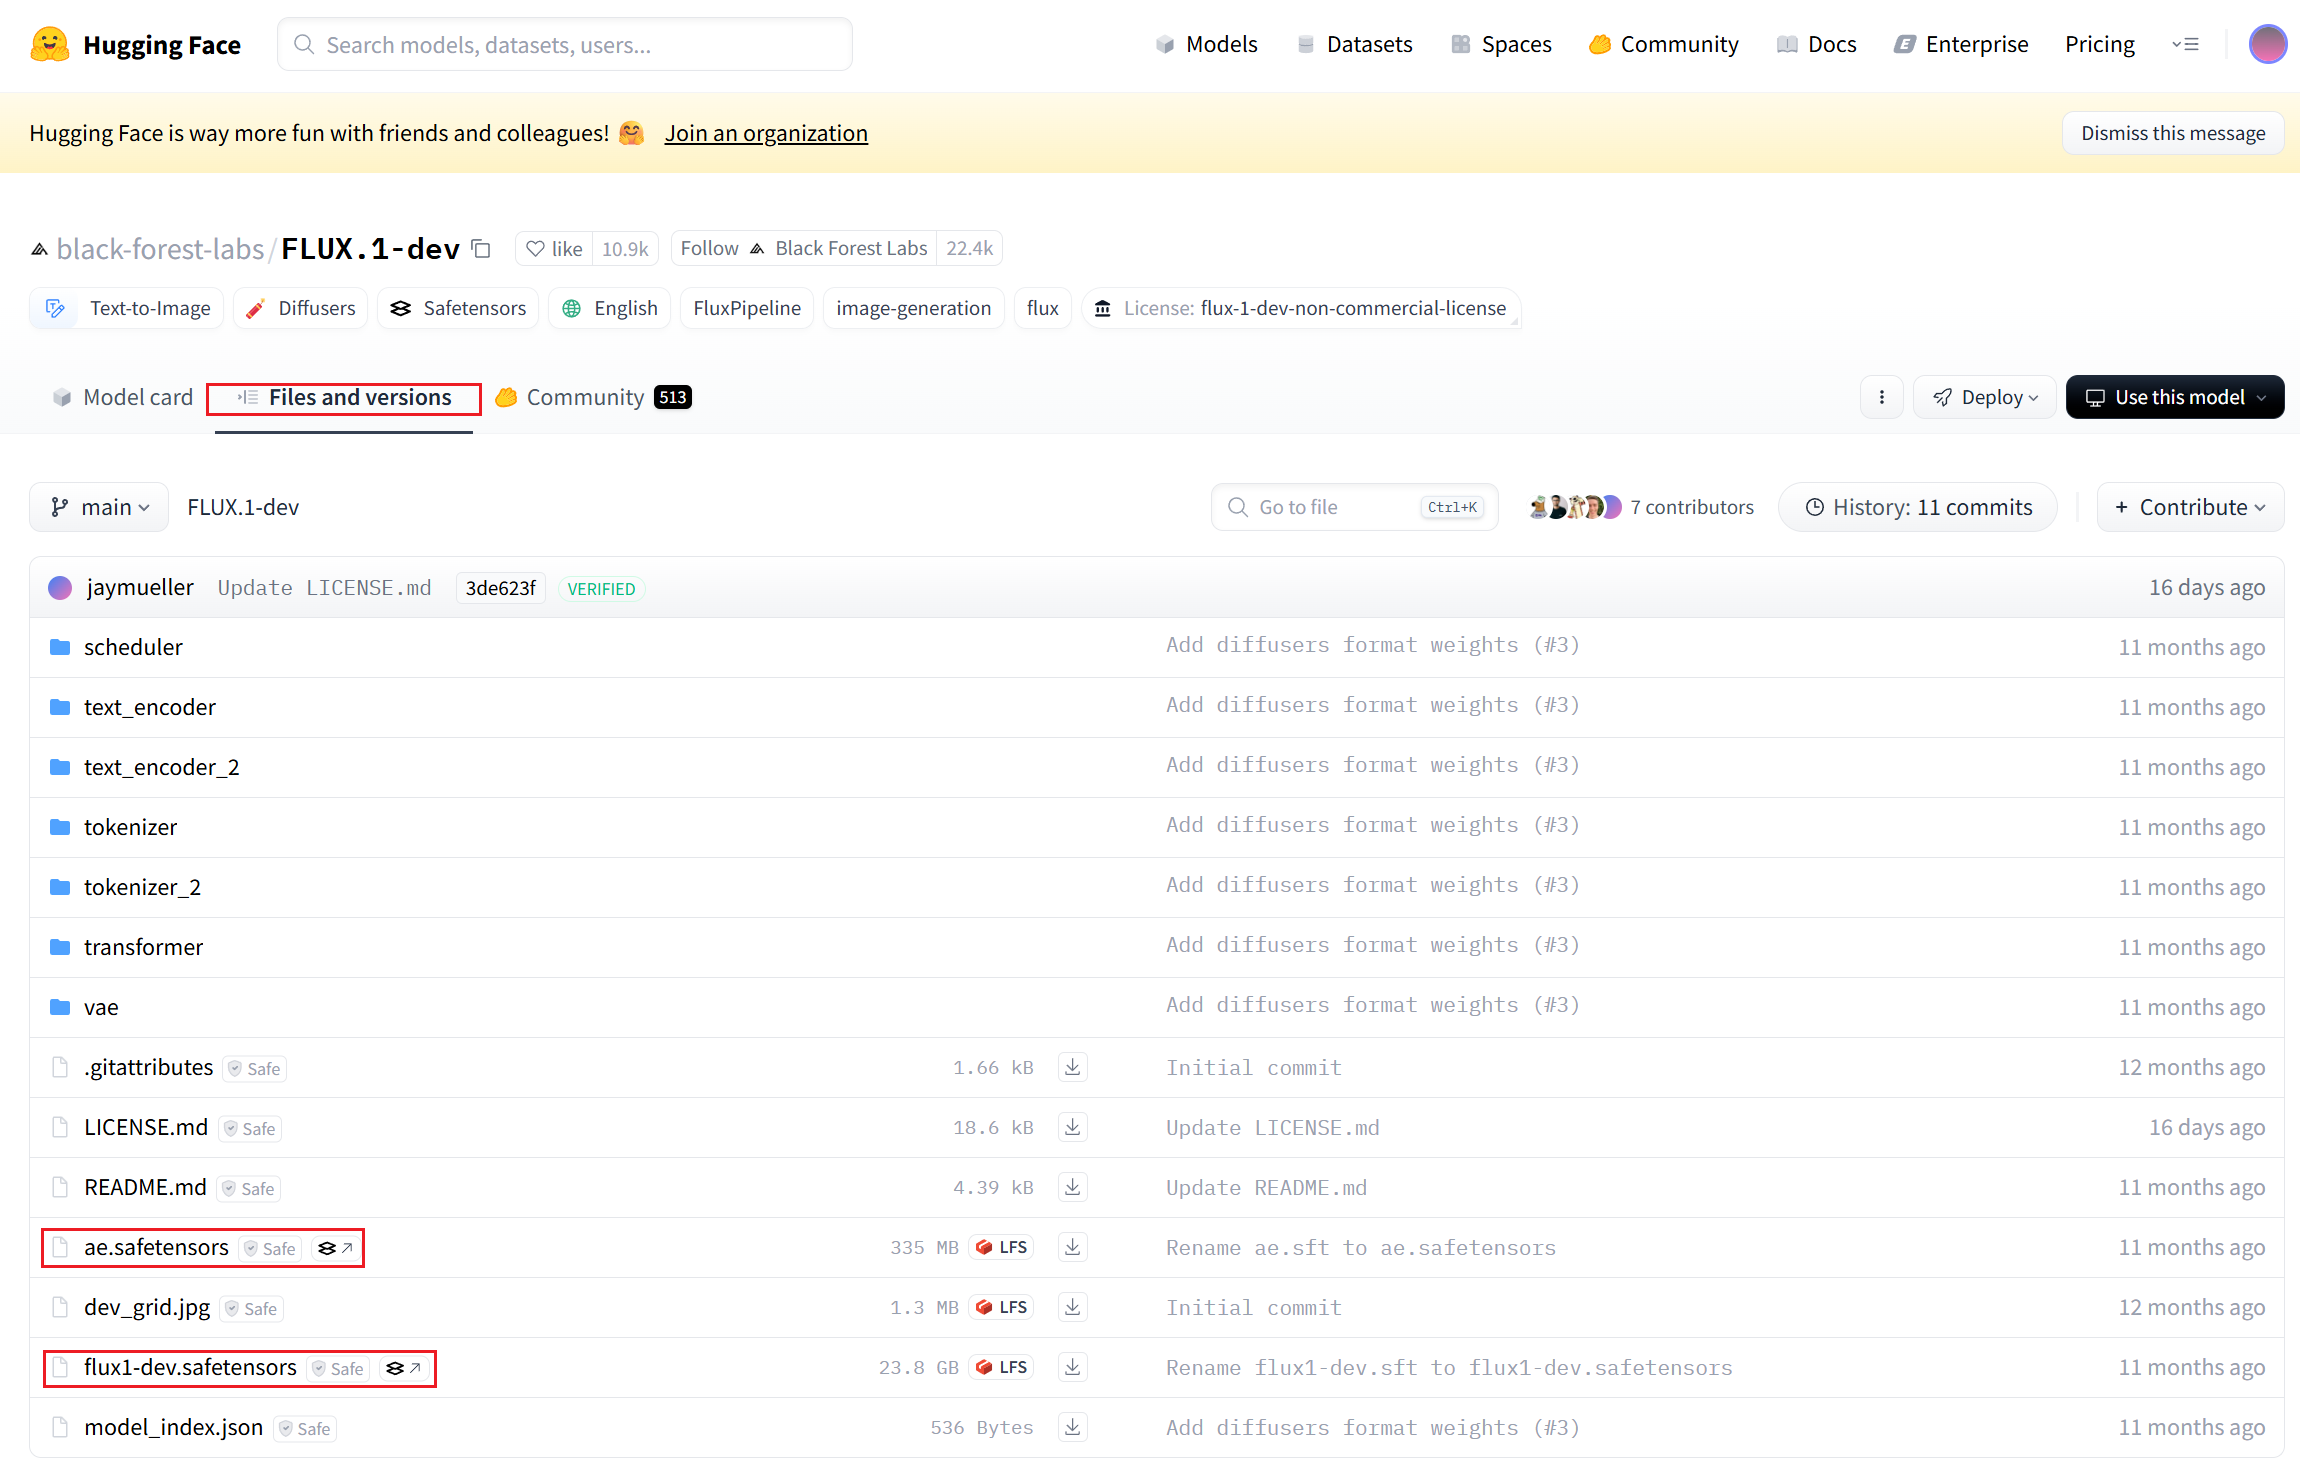Open the transformer folder

[x=143, y=947]
